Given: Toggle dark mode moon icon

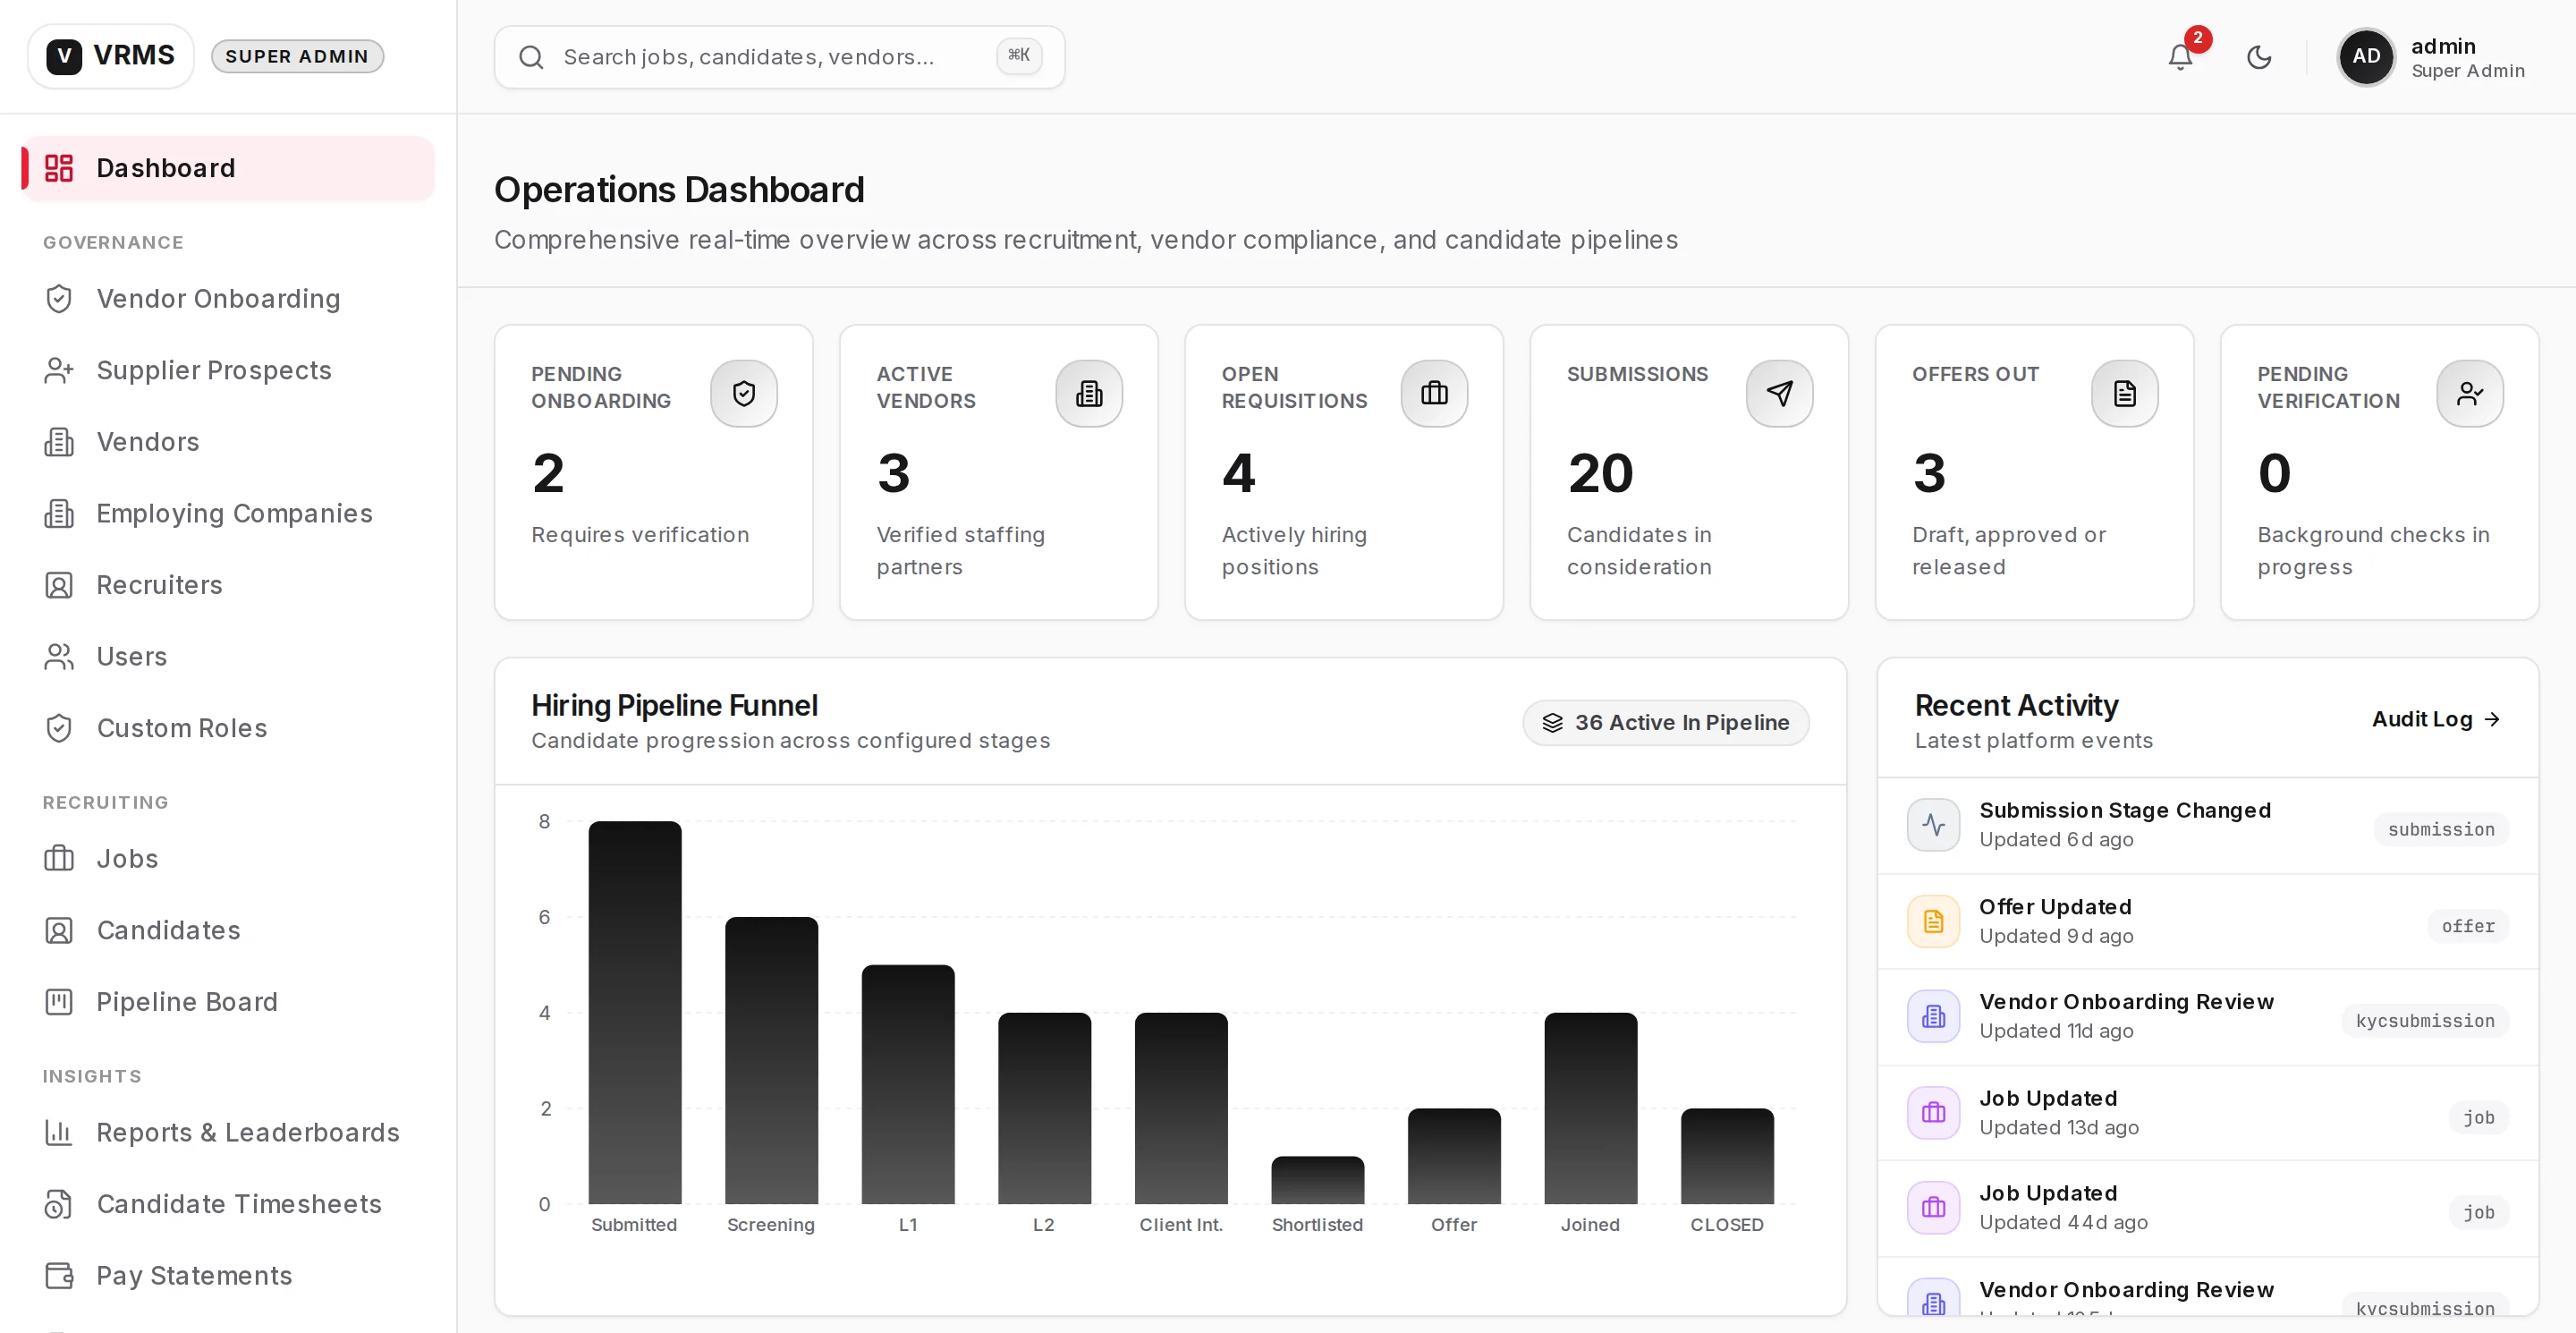Looking at the screenshot, I should pos(2259,57).
